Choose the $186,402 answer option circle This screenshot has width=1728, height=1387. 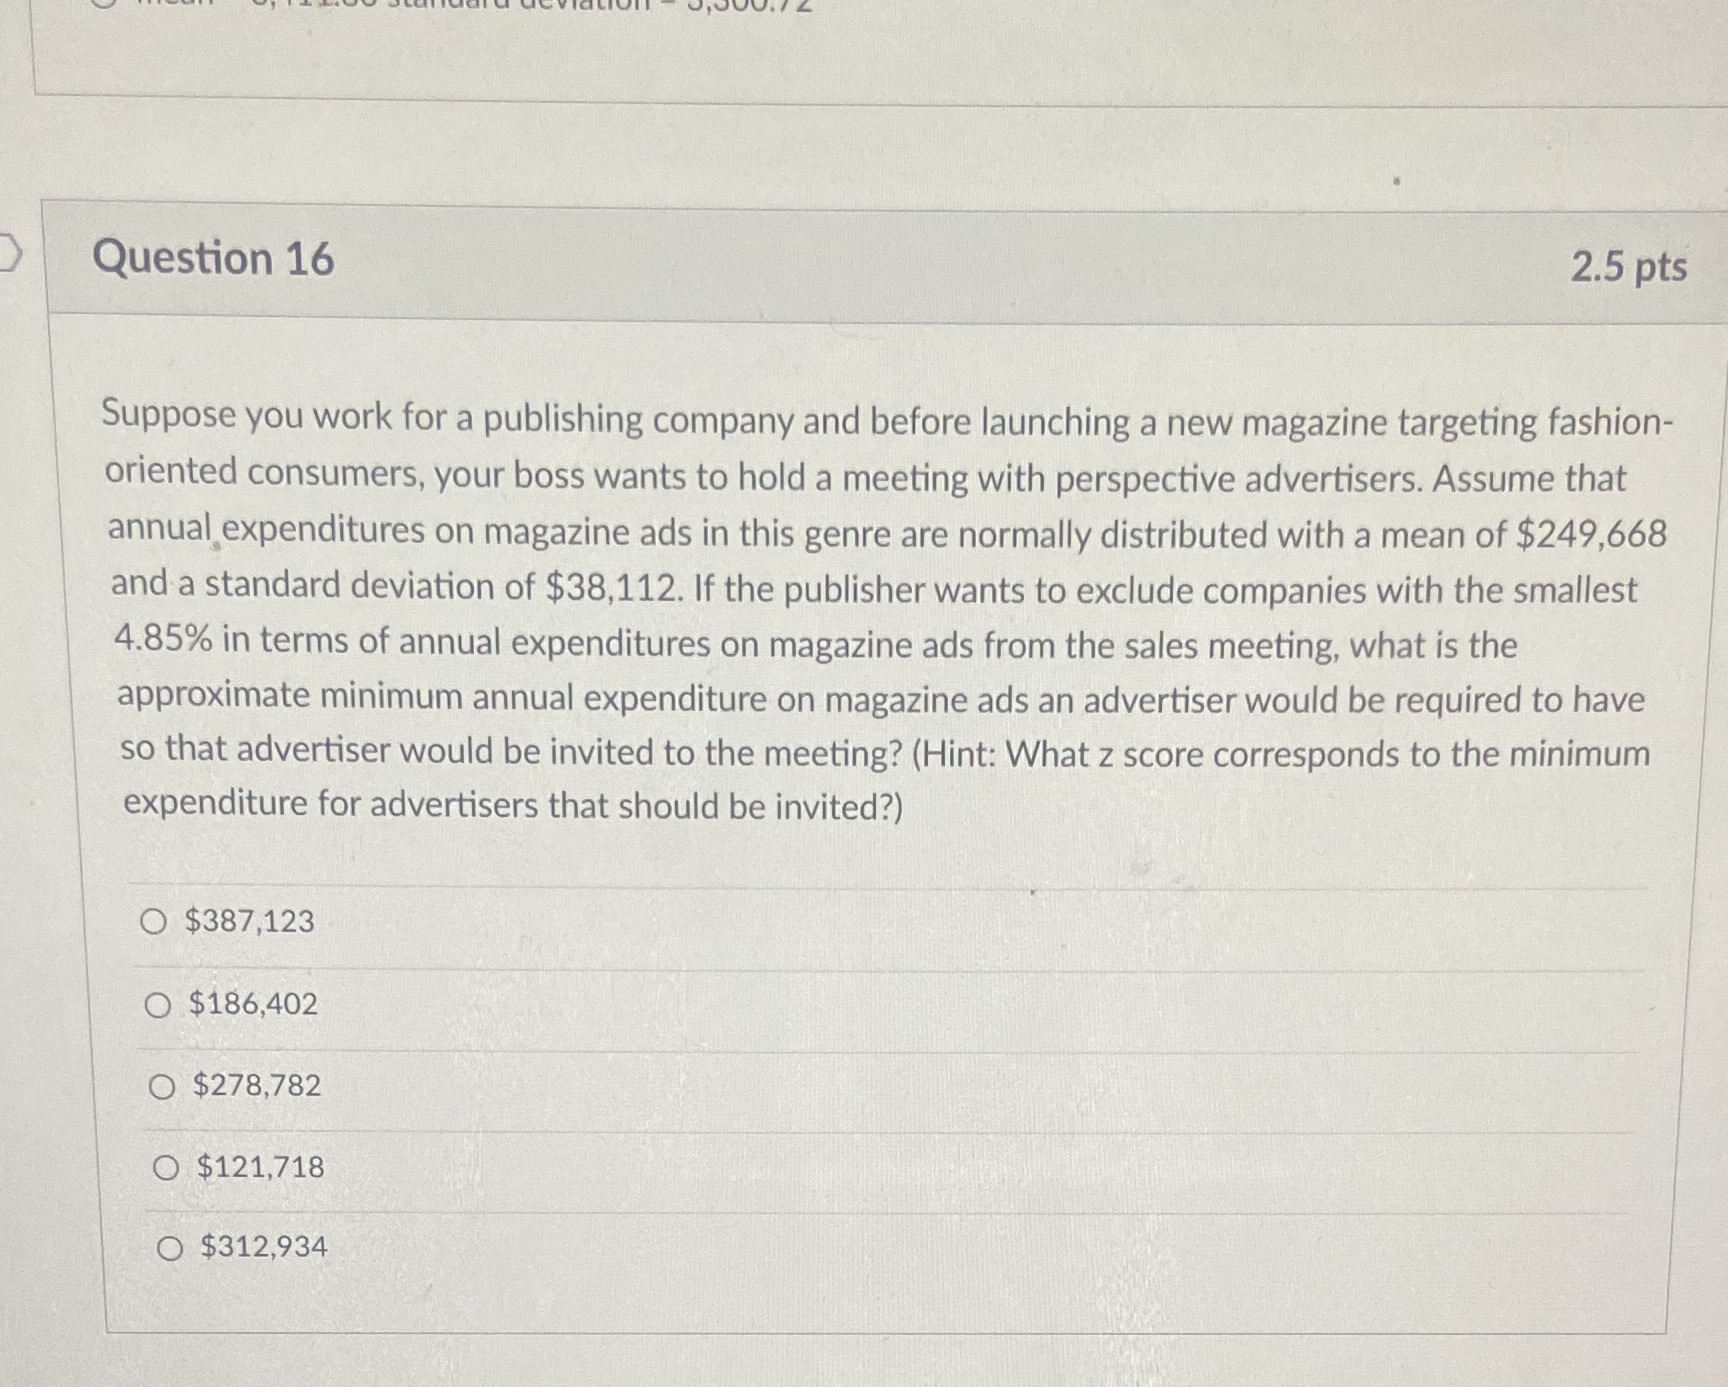(x=157, y=1005)
